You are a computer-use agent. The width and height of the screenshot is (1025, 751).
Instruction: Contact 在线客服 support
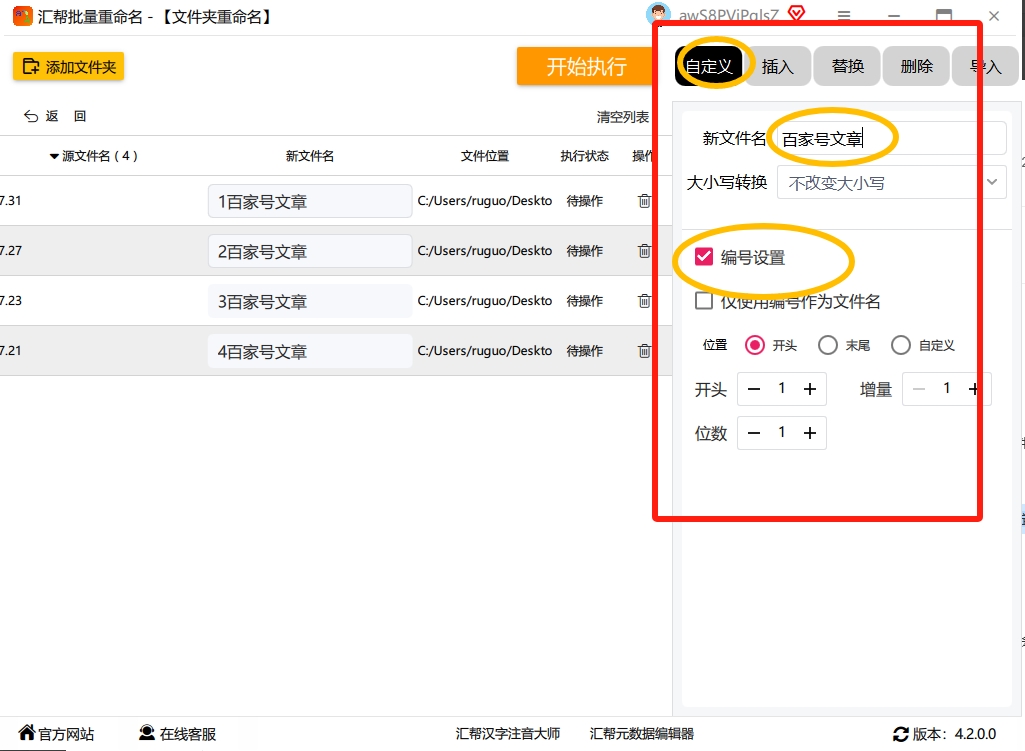pos(177,734)
